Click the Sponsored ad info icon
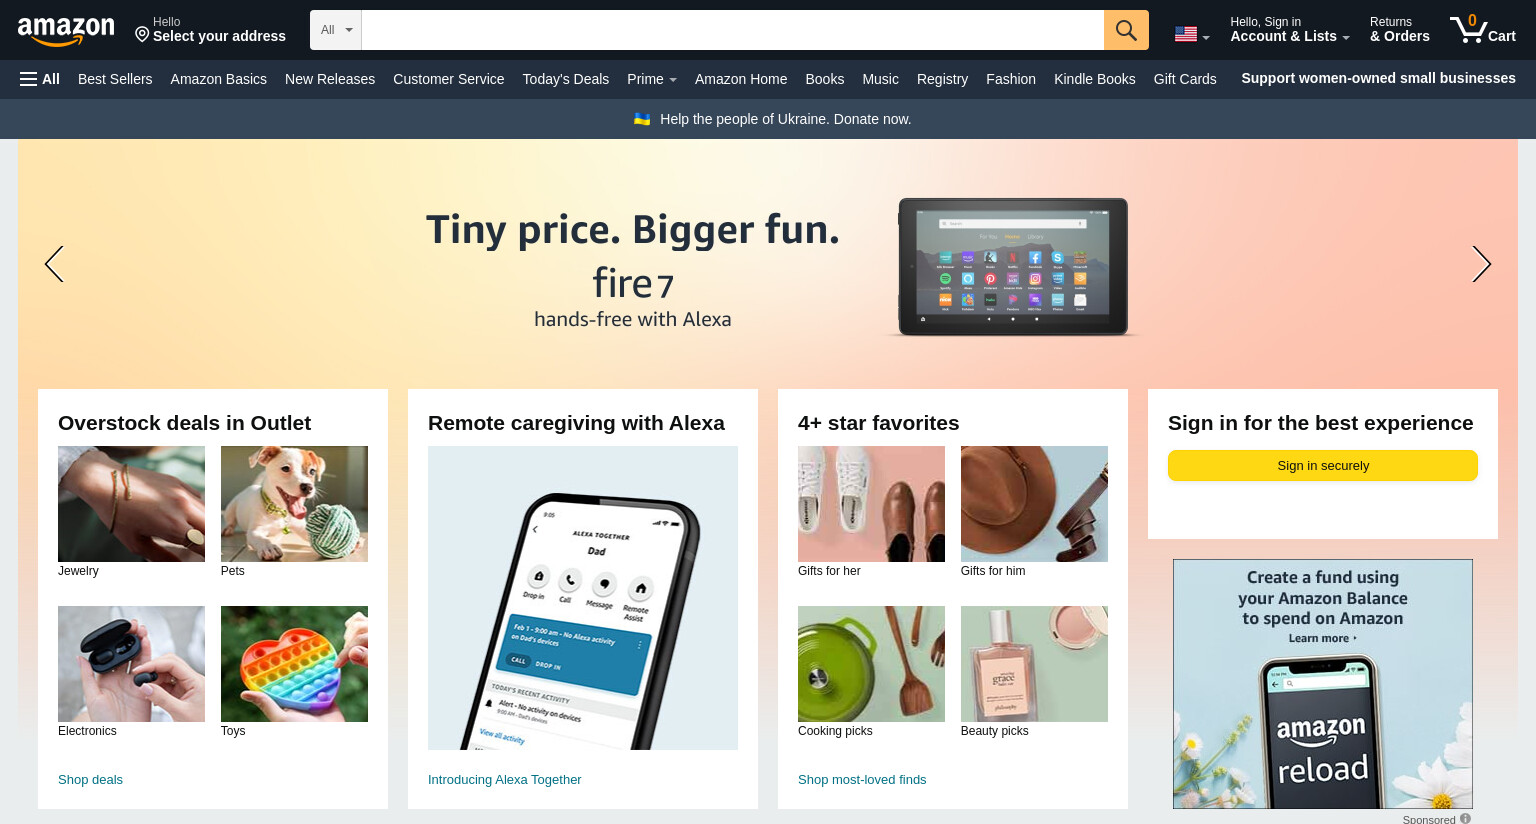Image resolution: width=1536 pixels, height=824 pixels. (x=1465, y=818)
